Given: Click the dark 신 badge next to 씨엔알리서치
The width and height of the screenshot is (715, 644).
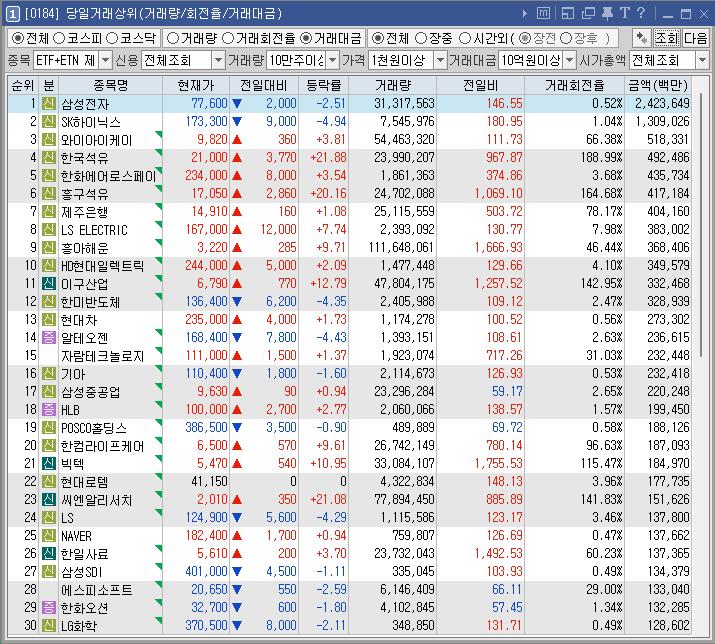Looking at the screenshot, I should 49,499.
